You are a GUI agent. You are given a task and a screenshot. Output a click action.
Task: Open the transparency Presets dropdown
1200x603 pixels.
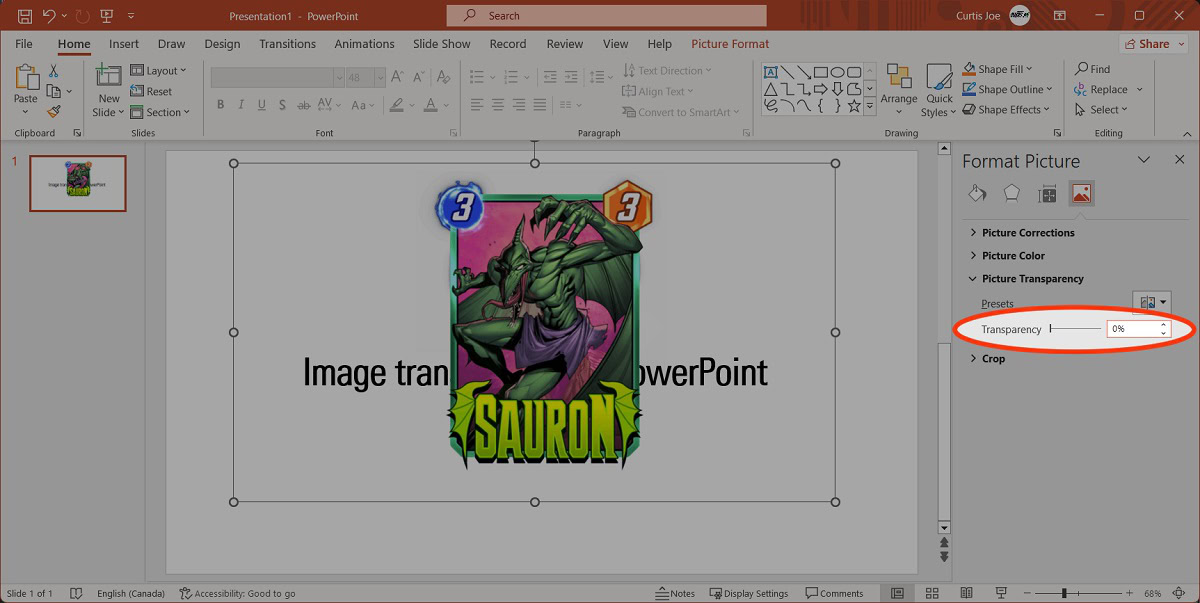tap(1153, 303)
